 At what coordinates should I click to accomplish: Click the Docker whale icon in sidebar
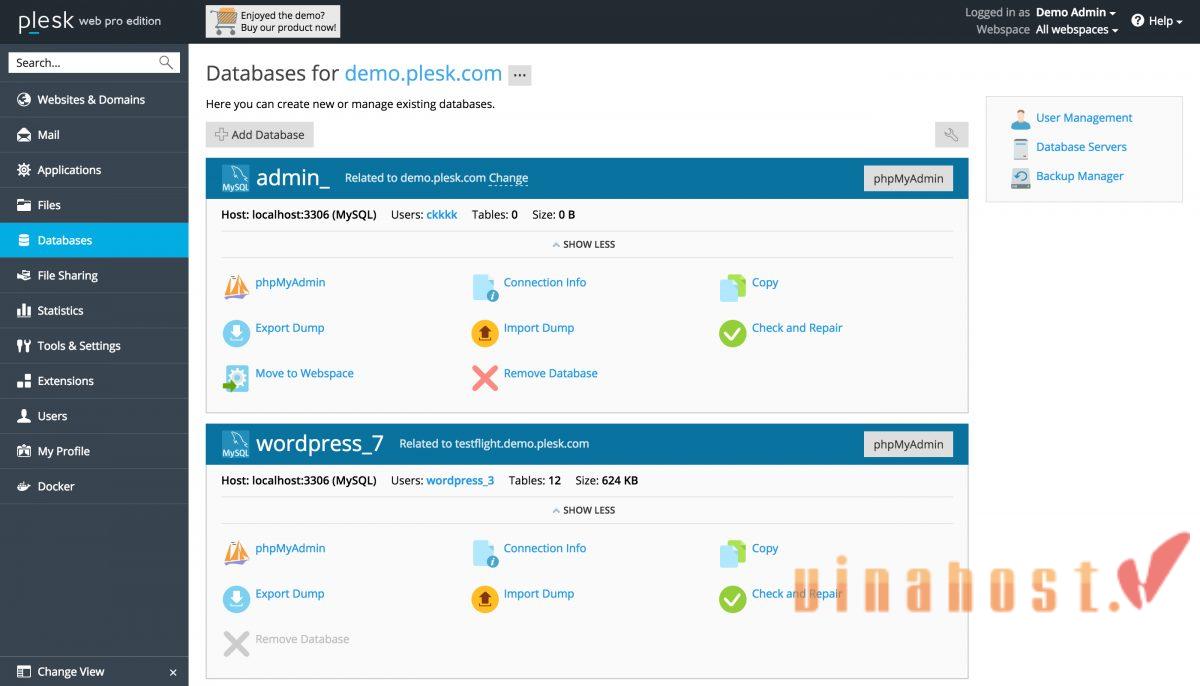pos(23,486)
